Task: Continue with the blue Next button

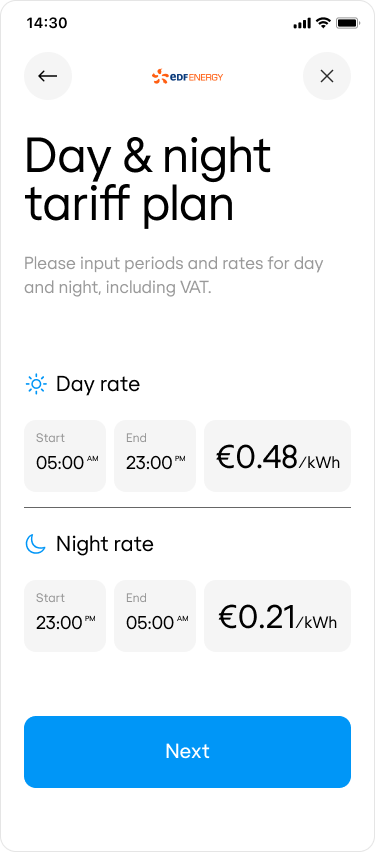Action: pyautogui.click(x=188, y=751)
